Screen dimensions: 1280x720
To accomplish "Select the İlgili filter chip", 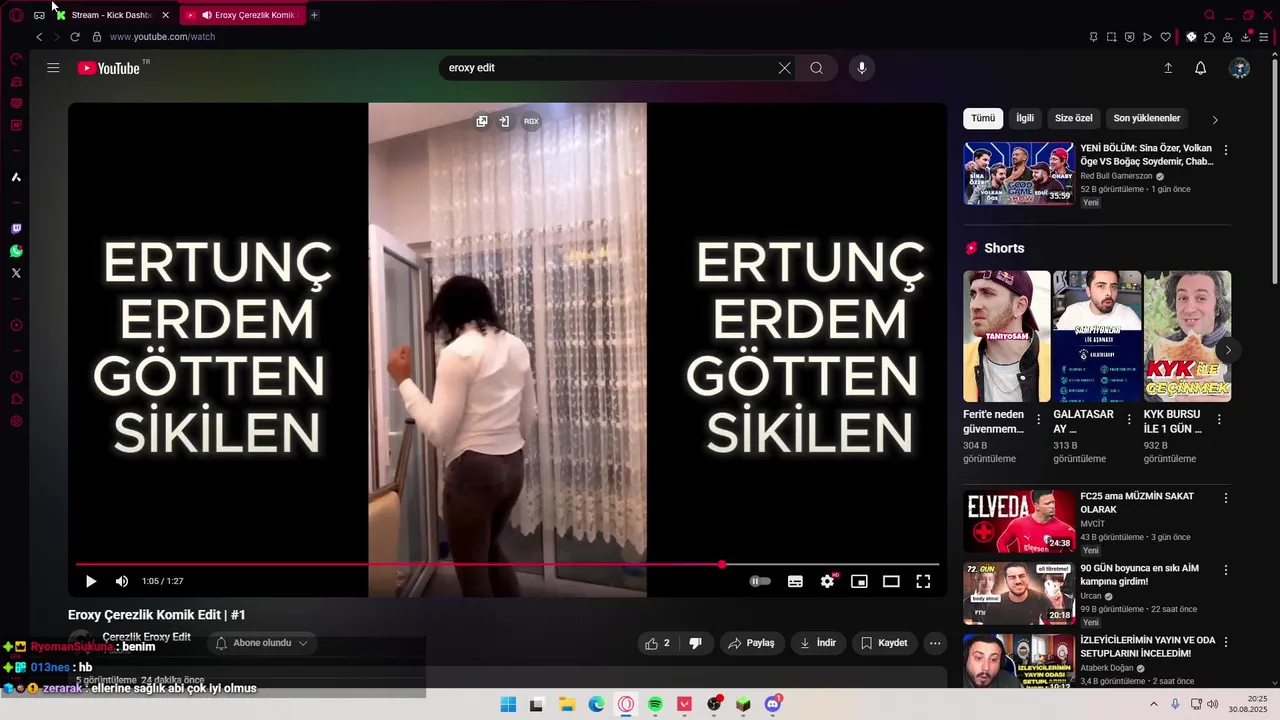I will (x=1025, y=118).
